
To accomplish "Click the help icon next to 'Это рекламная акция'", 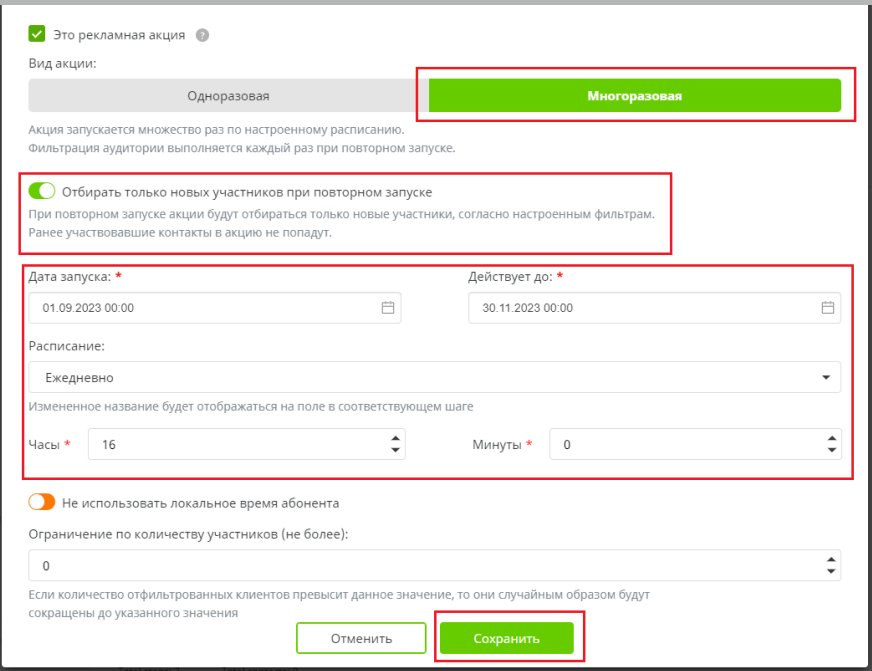I will pos(202,35).
